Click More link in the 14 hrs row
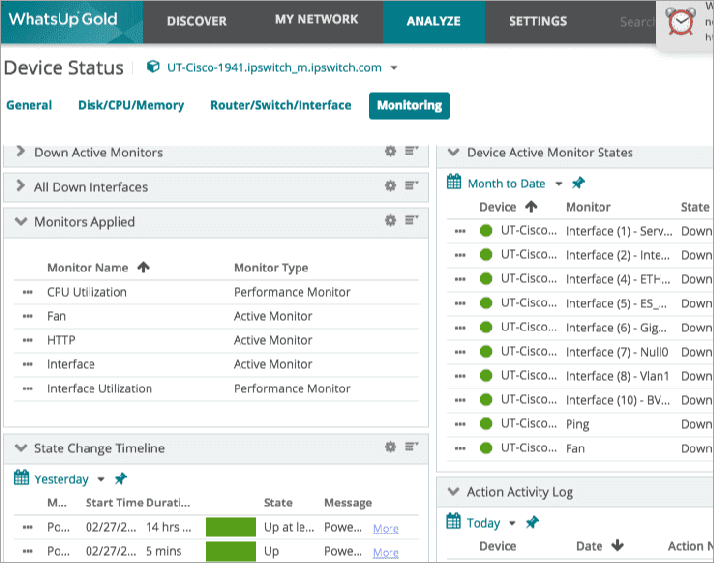Screen dimensions: 714x563 point(386,528)
